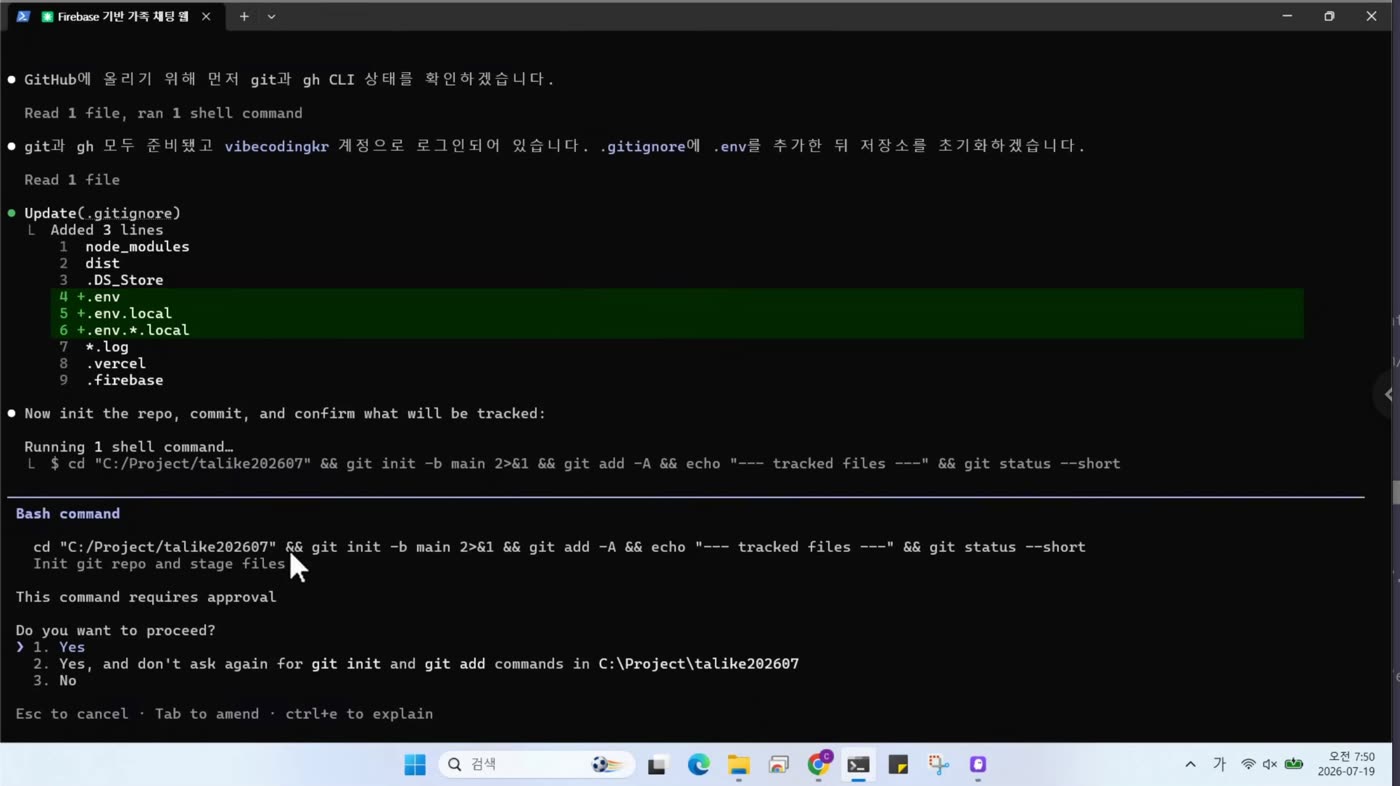This screenshot has width=1400, height=786.
Task: Click the 'node_modules' line
Action: pos(137,246)
